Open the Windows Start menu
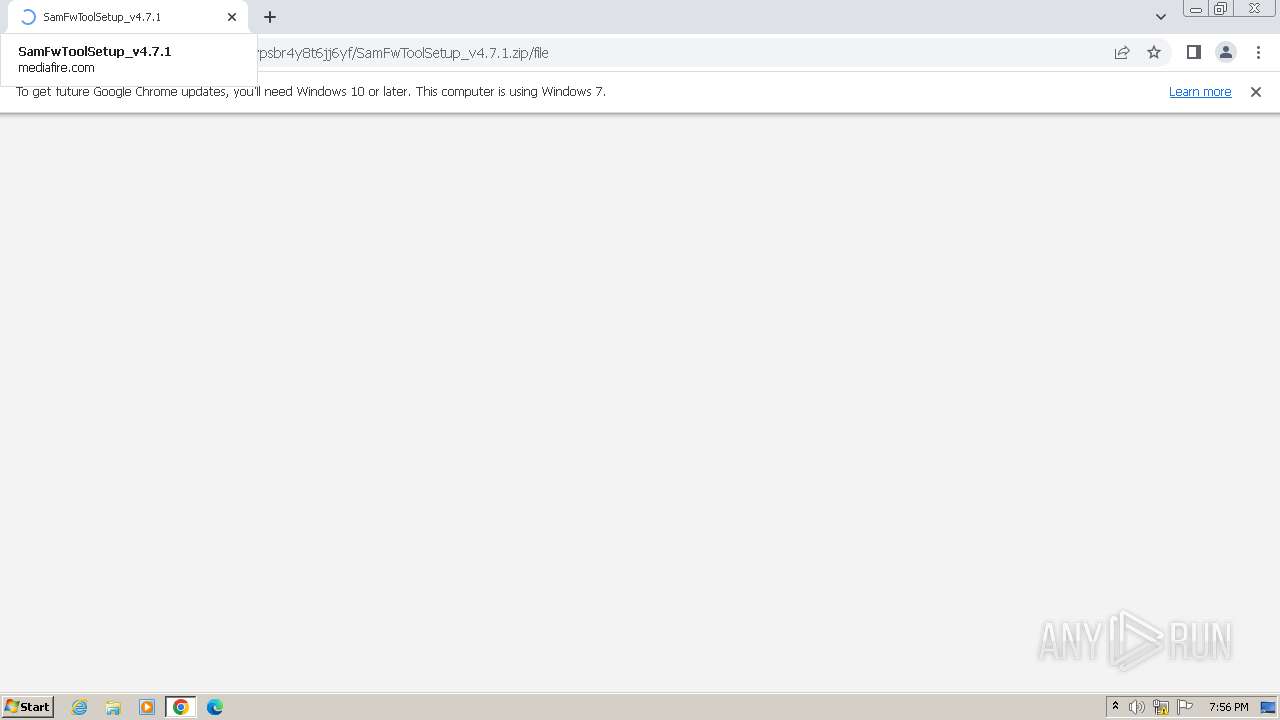Screen dimensions: 1280x720 coord(28,707)
